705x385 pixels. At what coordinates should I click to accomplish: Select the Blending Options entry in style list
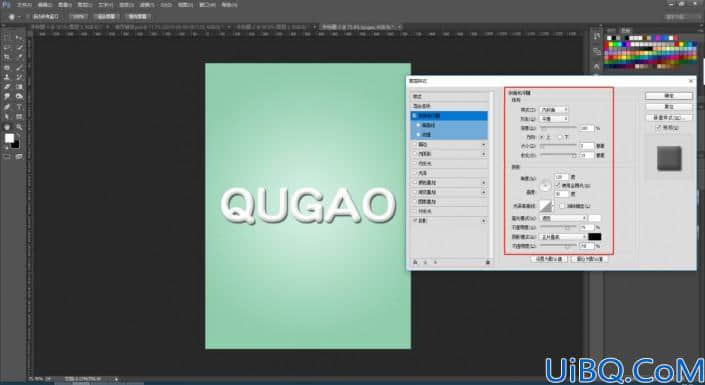[x=449, y=106]
